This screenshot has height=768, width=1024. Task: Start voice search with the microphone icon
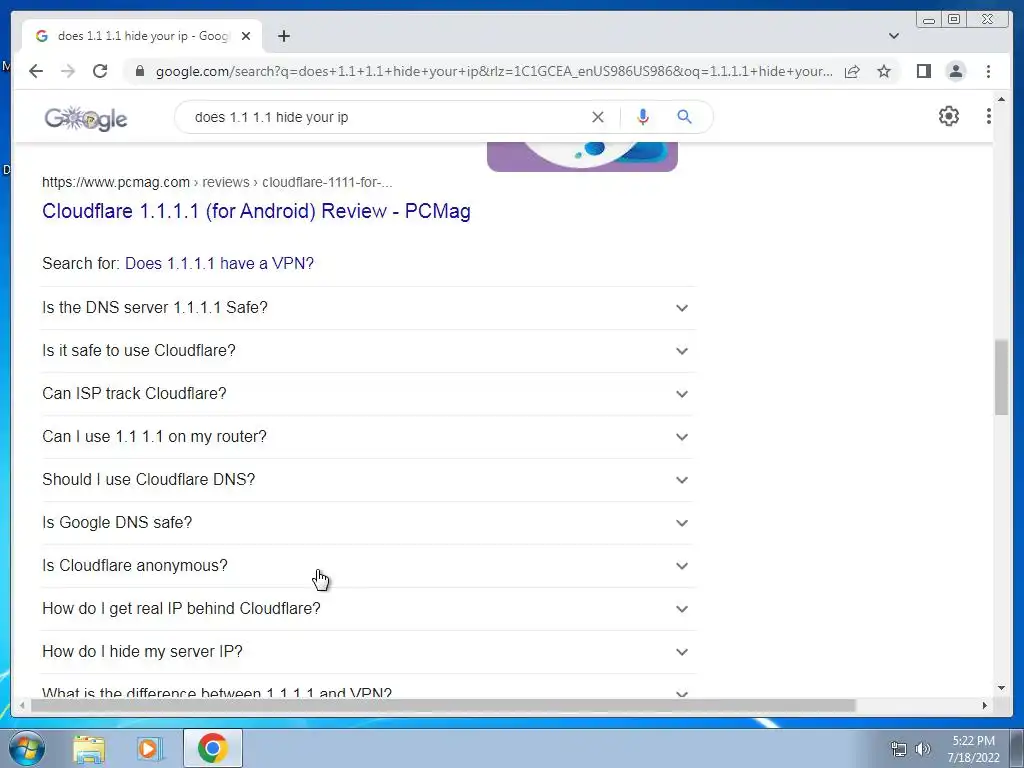point(643,117)
